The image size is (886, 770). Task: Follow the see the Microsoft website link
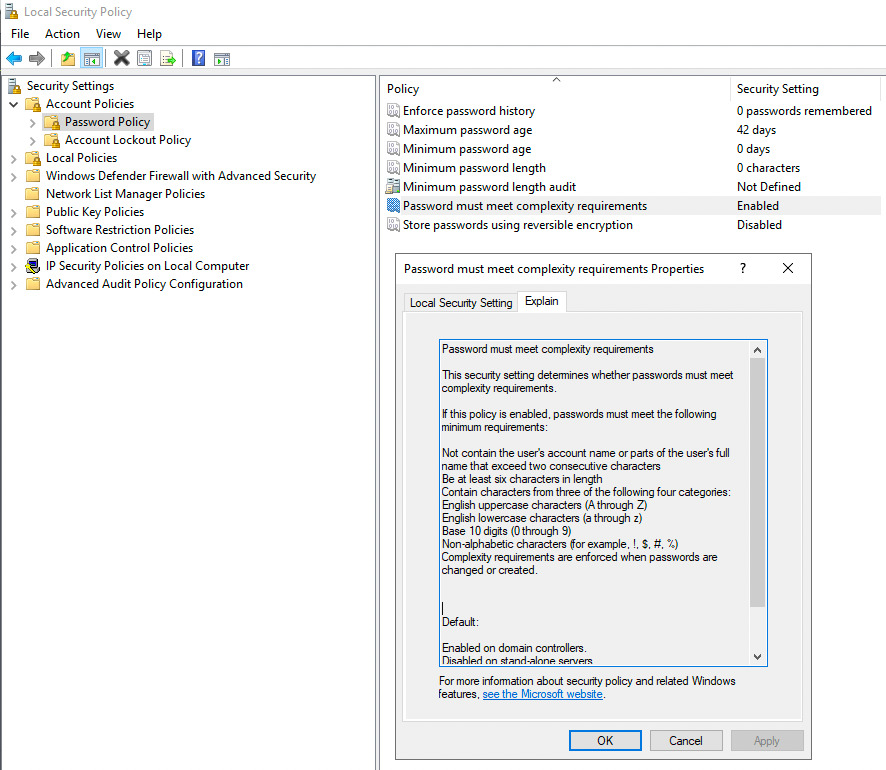542,694
